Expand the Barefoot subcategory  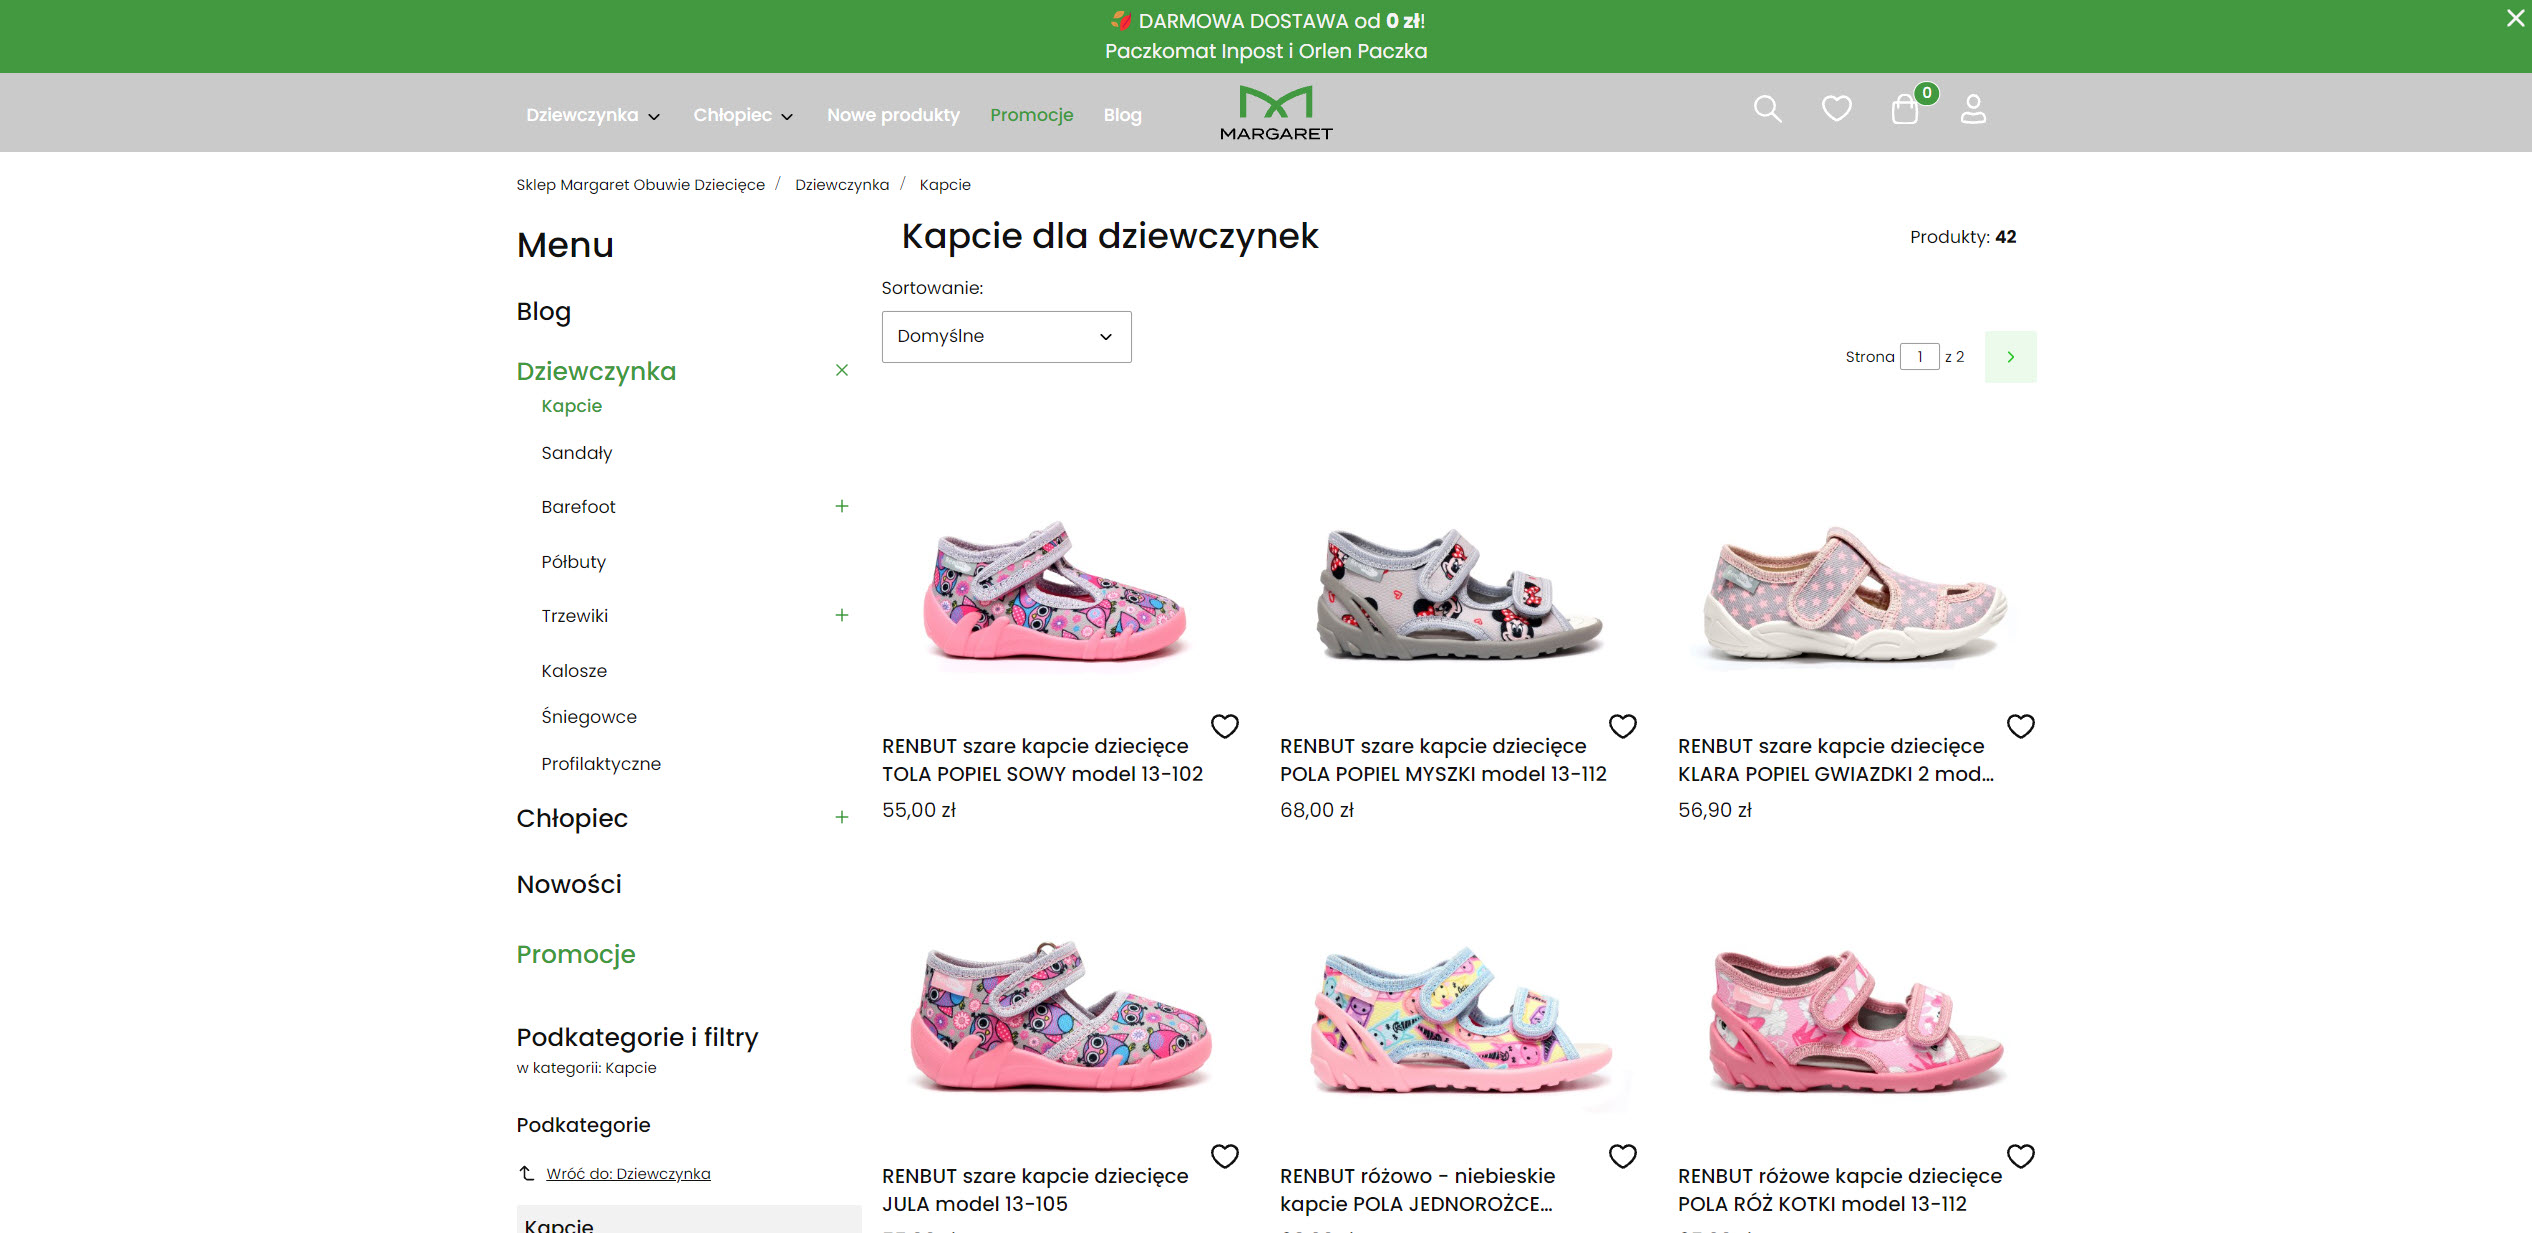click(842, 506)
